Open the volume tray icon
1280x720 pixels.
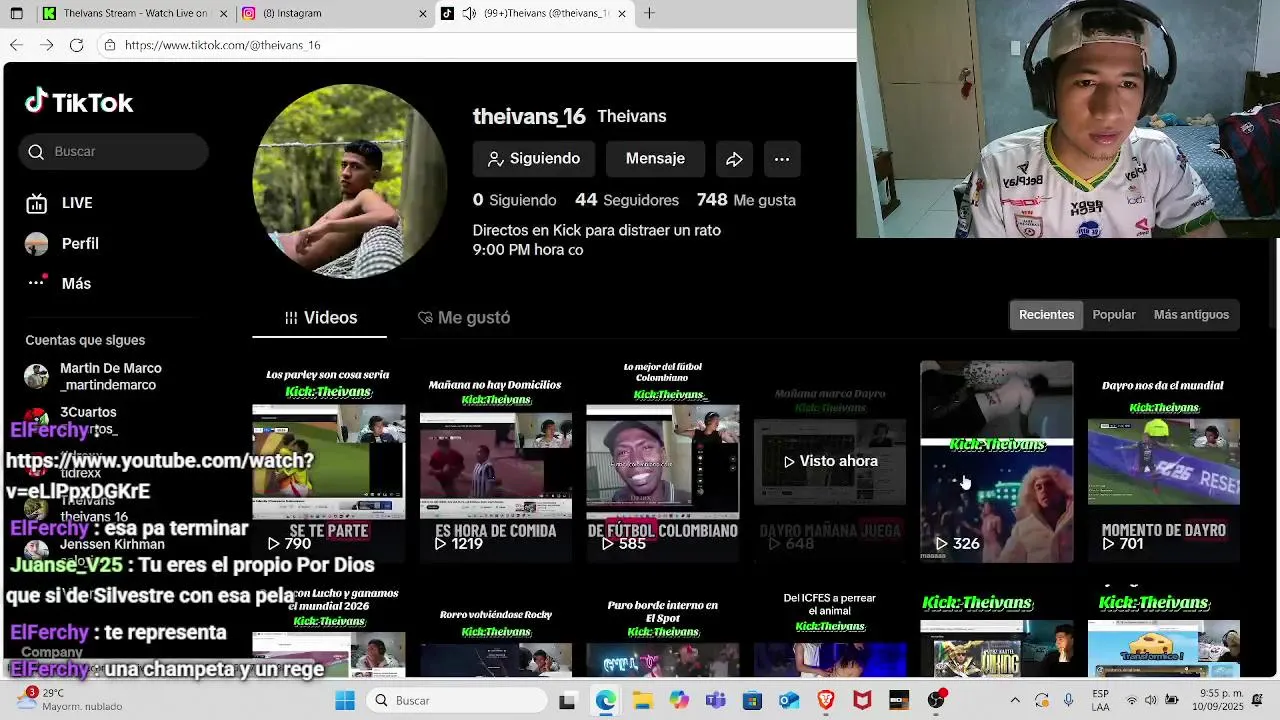click(x=1150, y=700)
